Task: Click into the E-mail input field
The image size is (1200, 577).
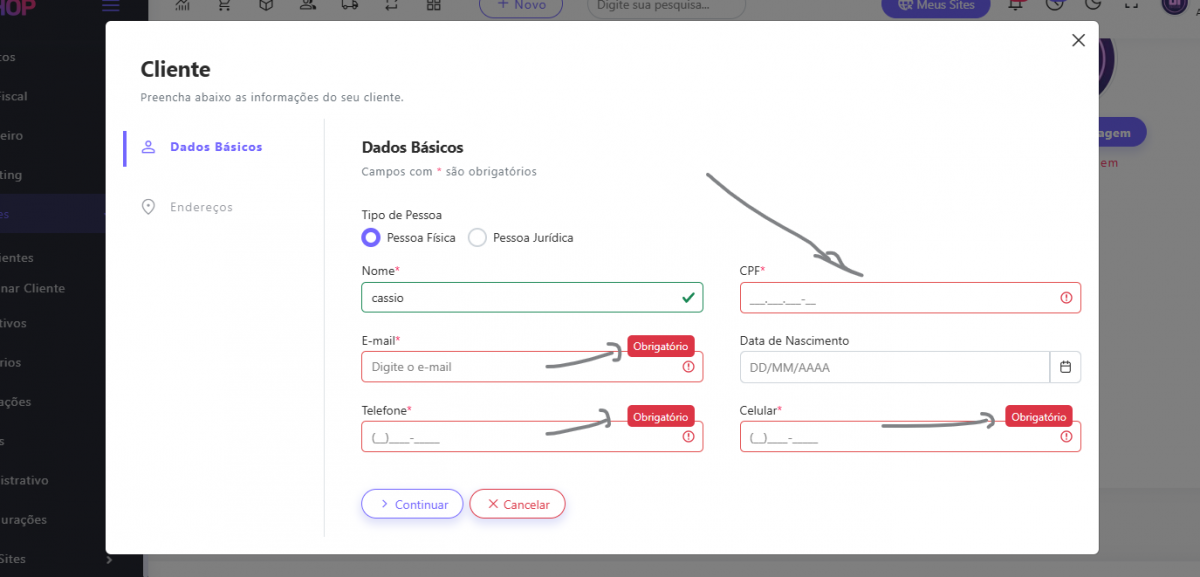Action: (x=520, y=367)
